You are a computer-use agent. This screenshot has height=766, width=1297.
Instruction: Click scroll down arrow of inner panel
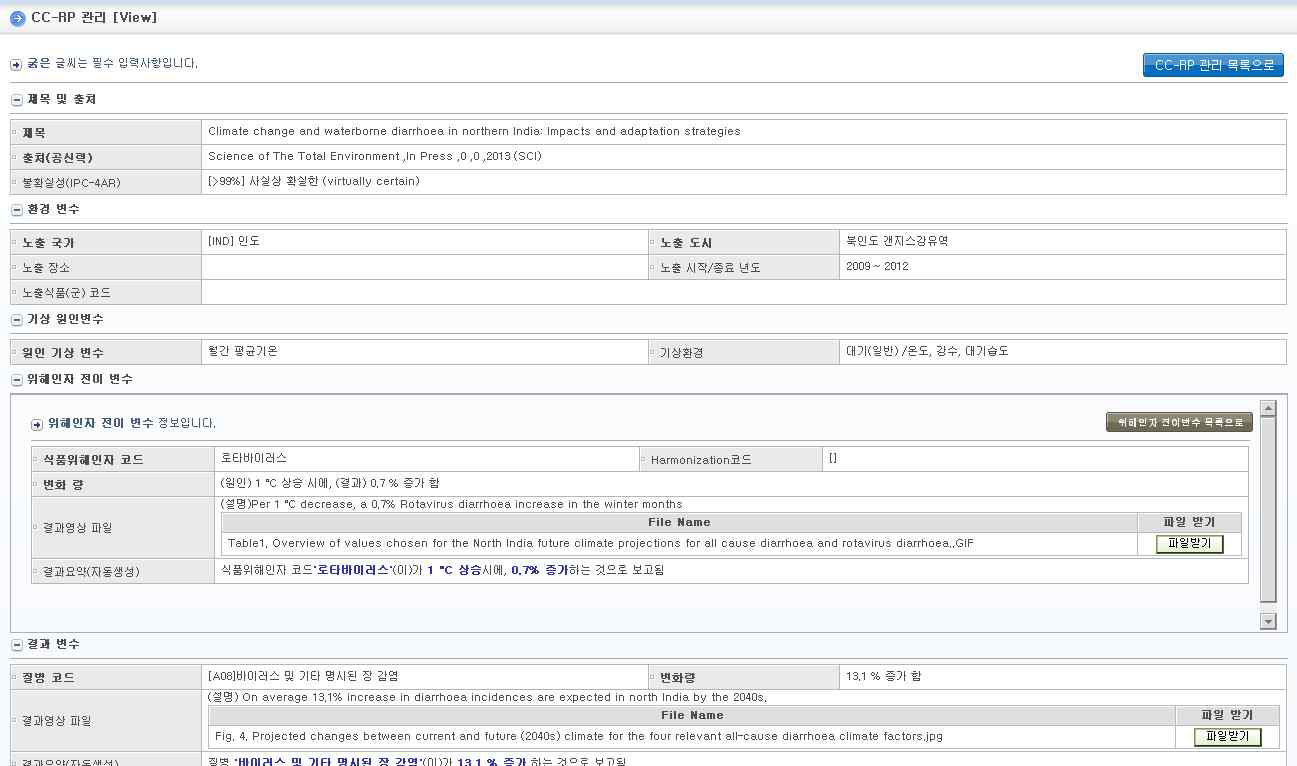[1268, 622]
